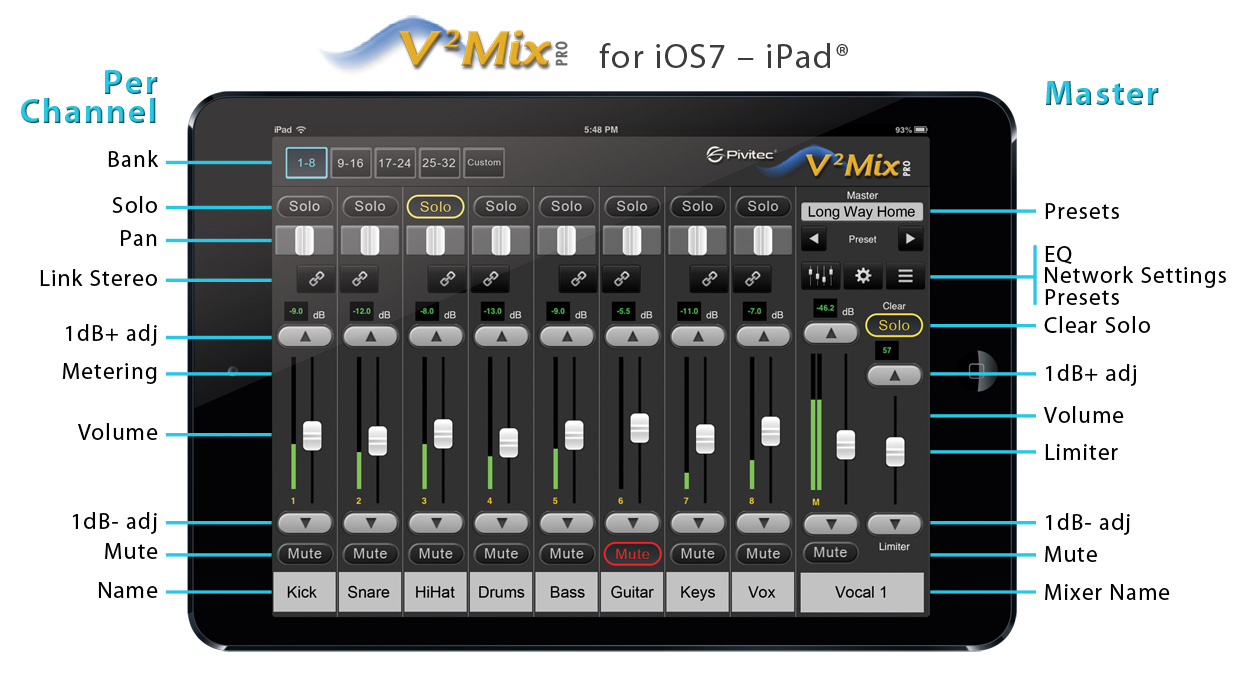
Task: Mute the Kick channel
Action: coord(305,553)
